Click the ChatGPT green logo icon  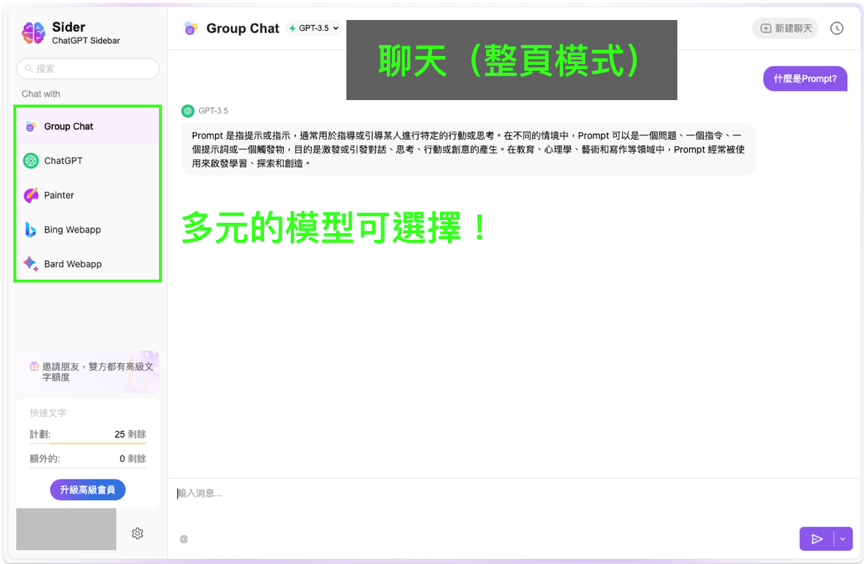(x=31, y=161)
